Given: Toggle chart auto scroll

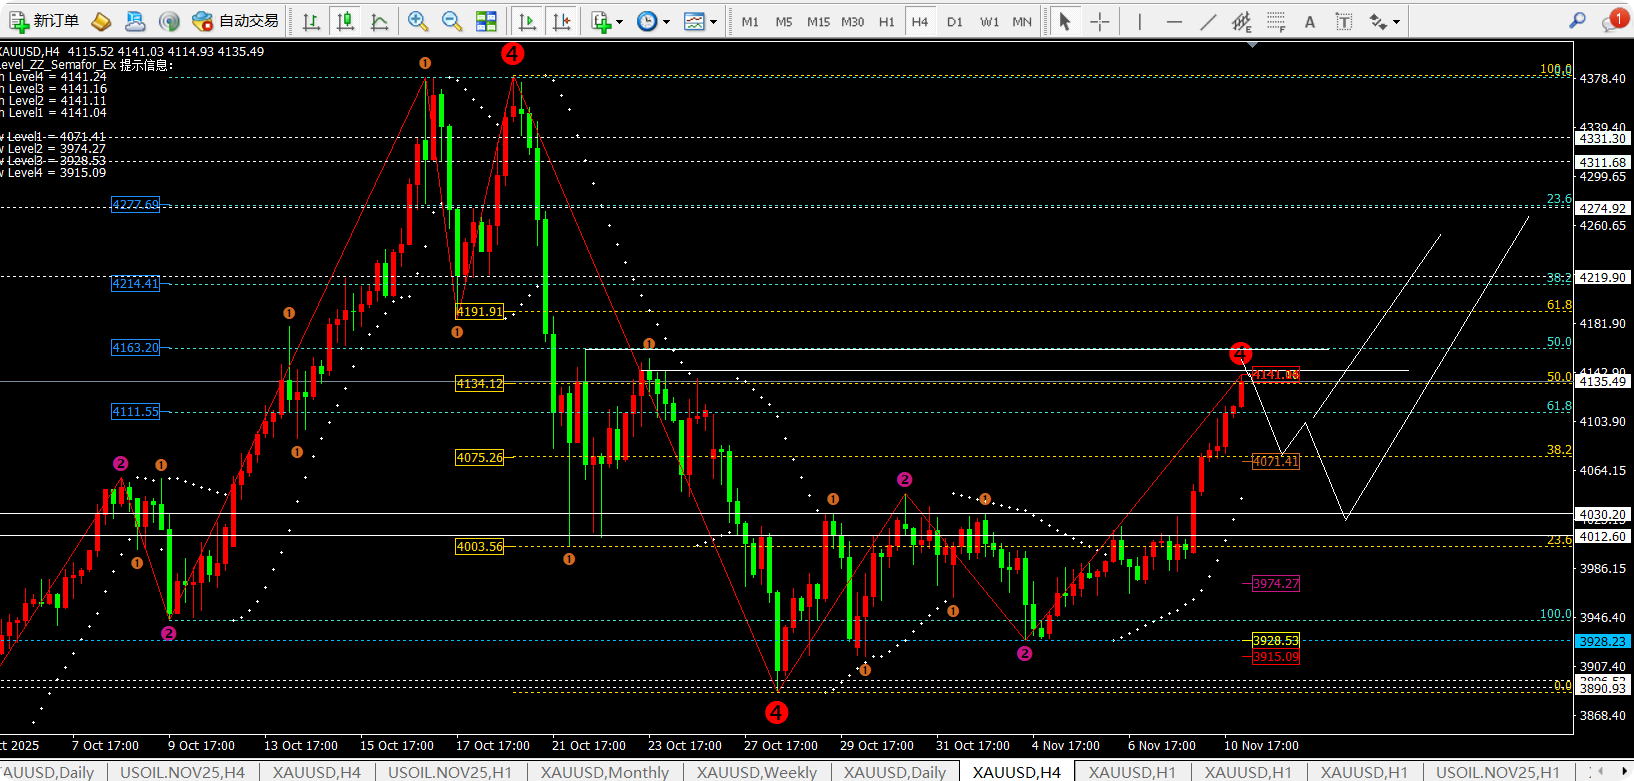Looking at the screenshot, I should [x=527, y=21].
